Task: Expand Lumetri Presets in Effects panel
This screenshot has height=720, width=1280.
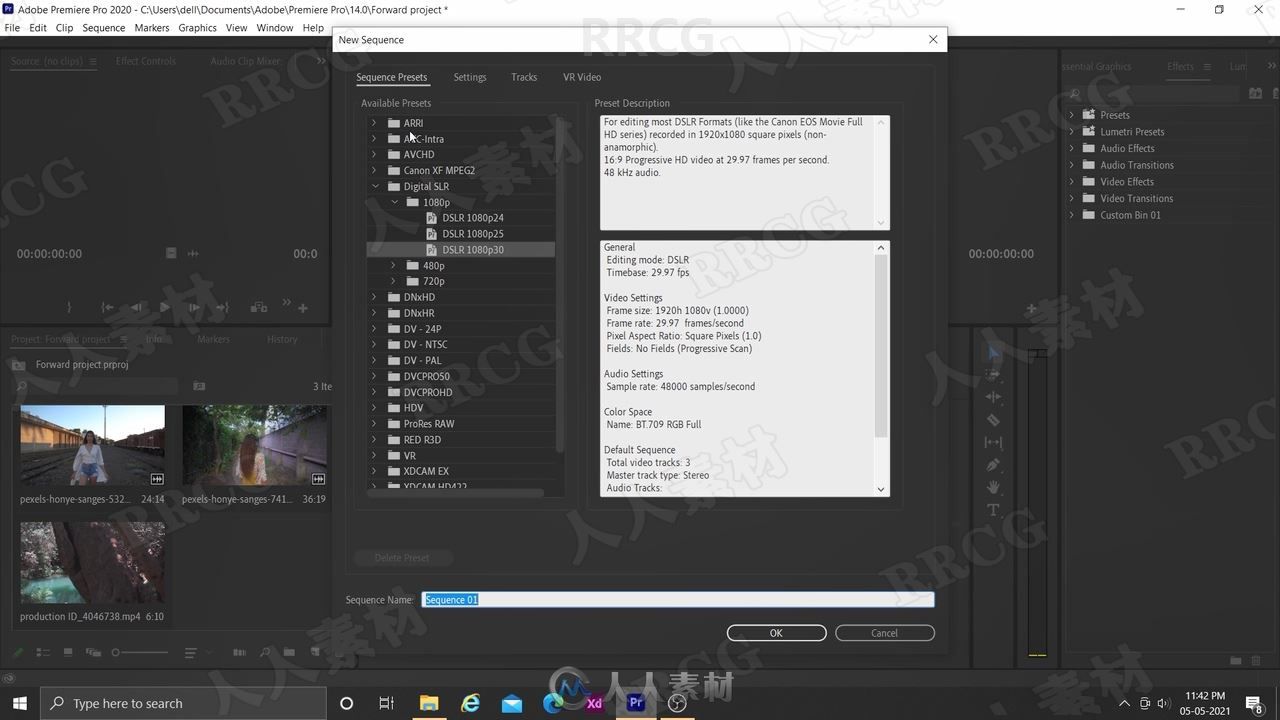Action: (x=1072, y=131)
